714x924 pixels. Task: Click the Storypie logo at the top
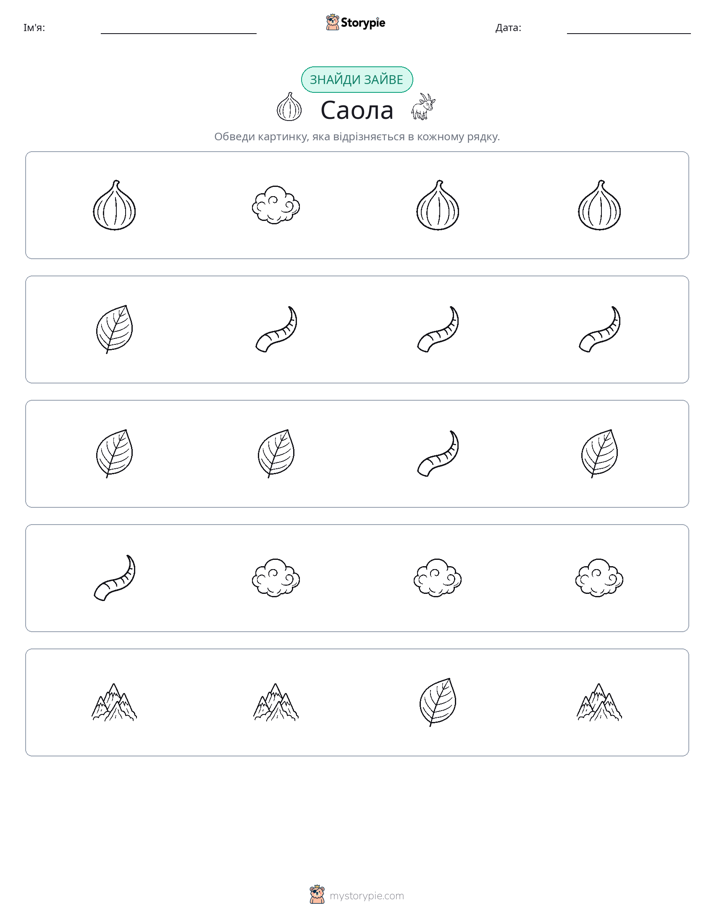pyautogui.click(x=355, y=22)
